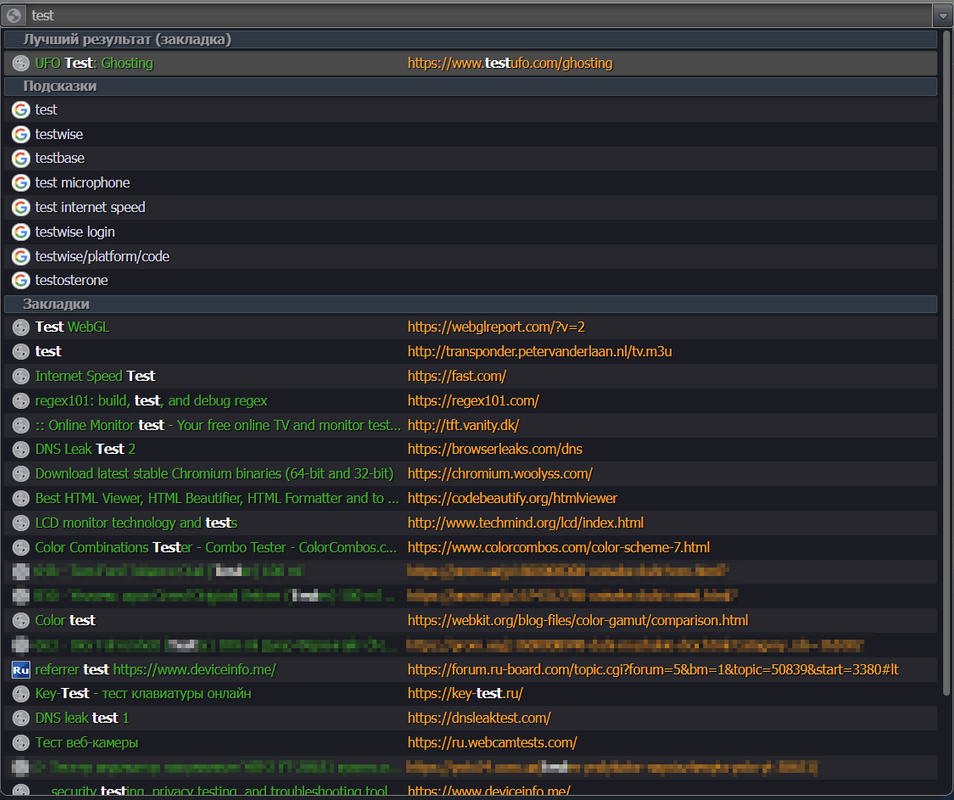This screenshot has height=800, width=954.
Task: Click the Google icon next to 'testbase'
Action: (21, 158)
